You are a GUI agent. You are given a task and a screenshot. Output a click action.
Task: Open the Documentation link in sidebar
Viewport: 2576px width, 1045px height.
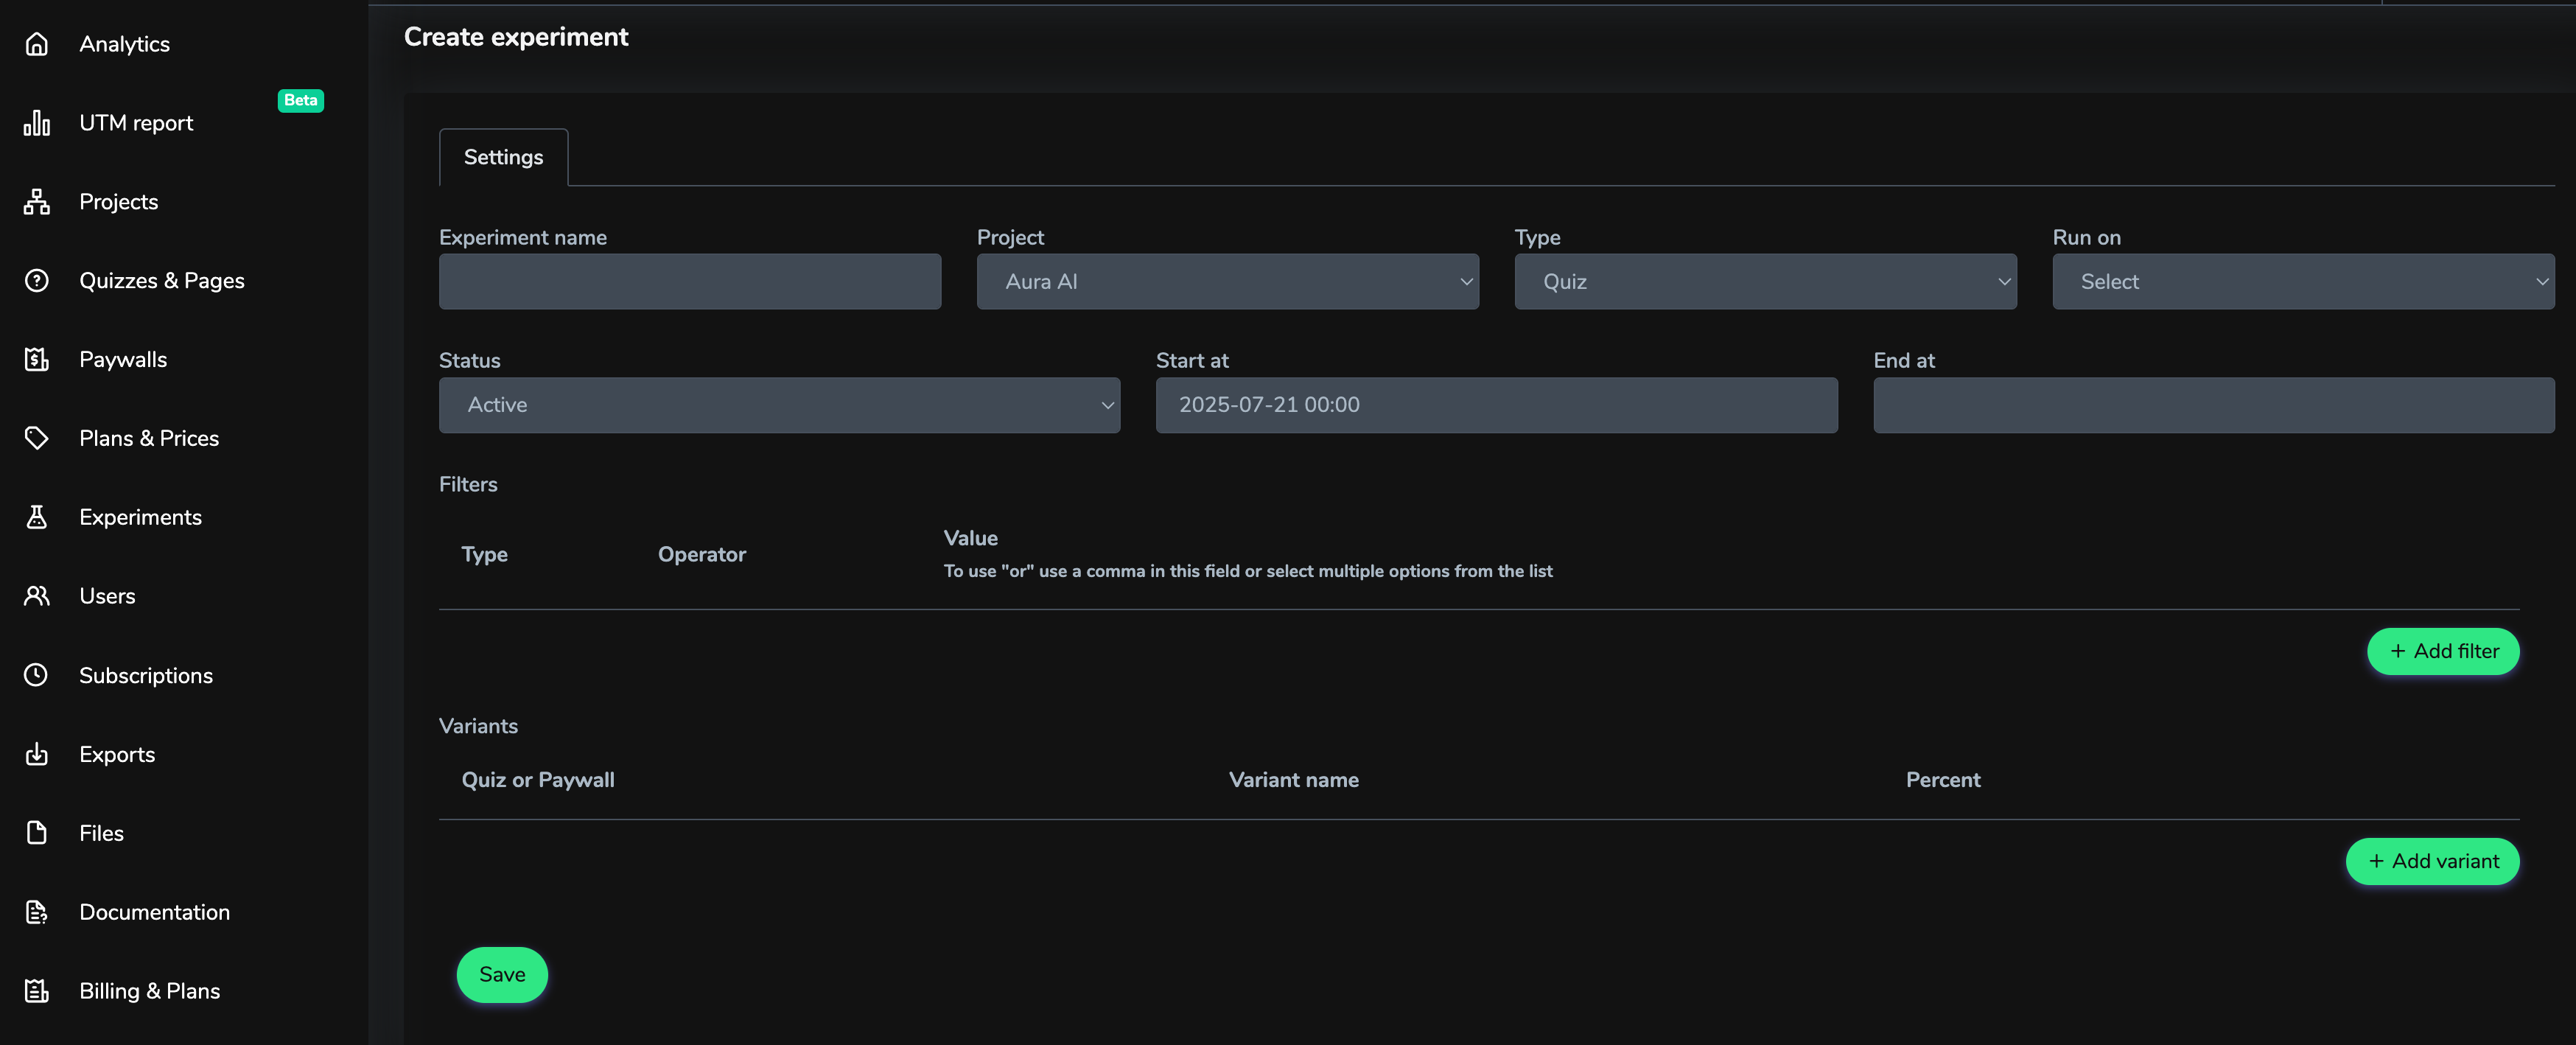(x=154, y=912)
